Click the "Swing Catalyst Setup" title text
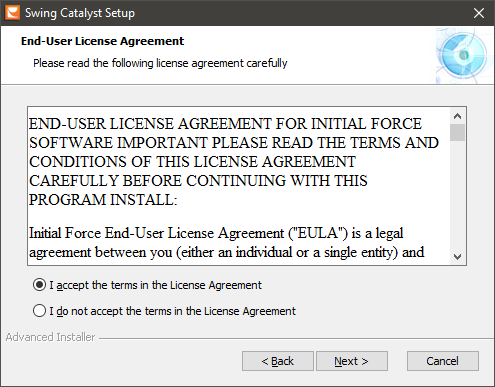 pos(80,13)
